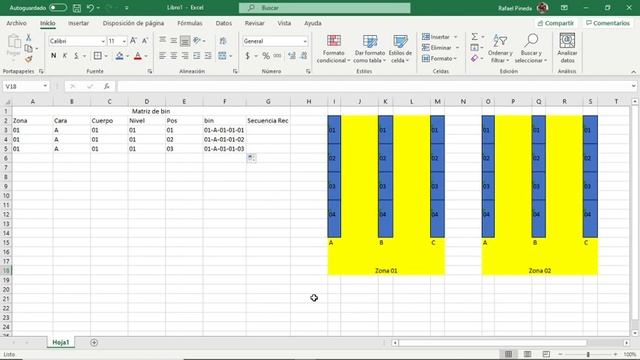Open Buscar y seleccionar menu

pos(531,49)
